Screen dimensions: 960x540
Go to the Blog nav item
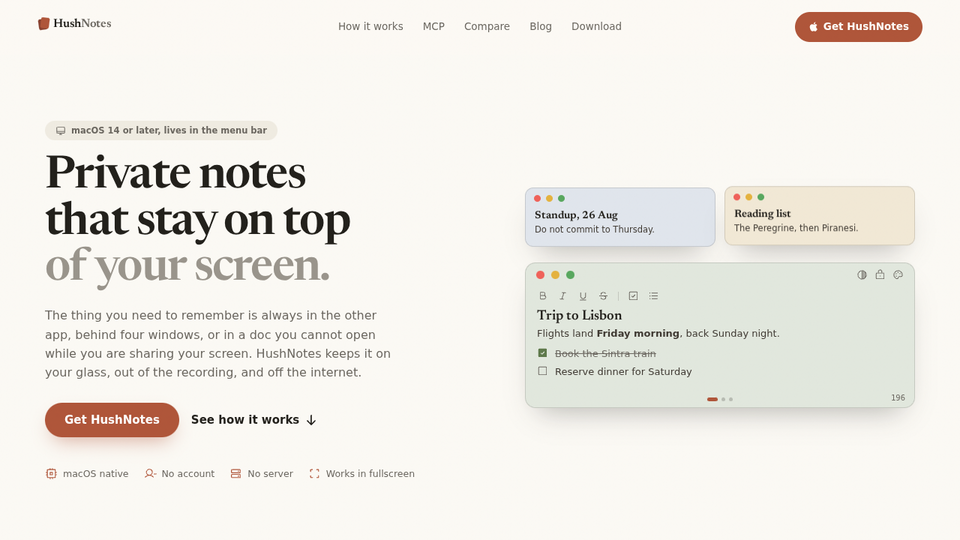click(541, 26)
